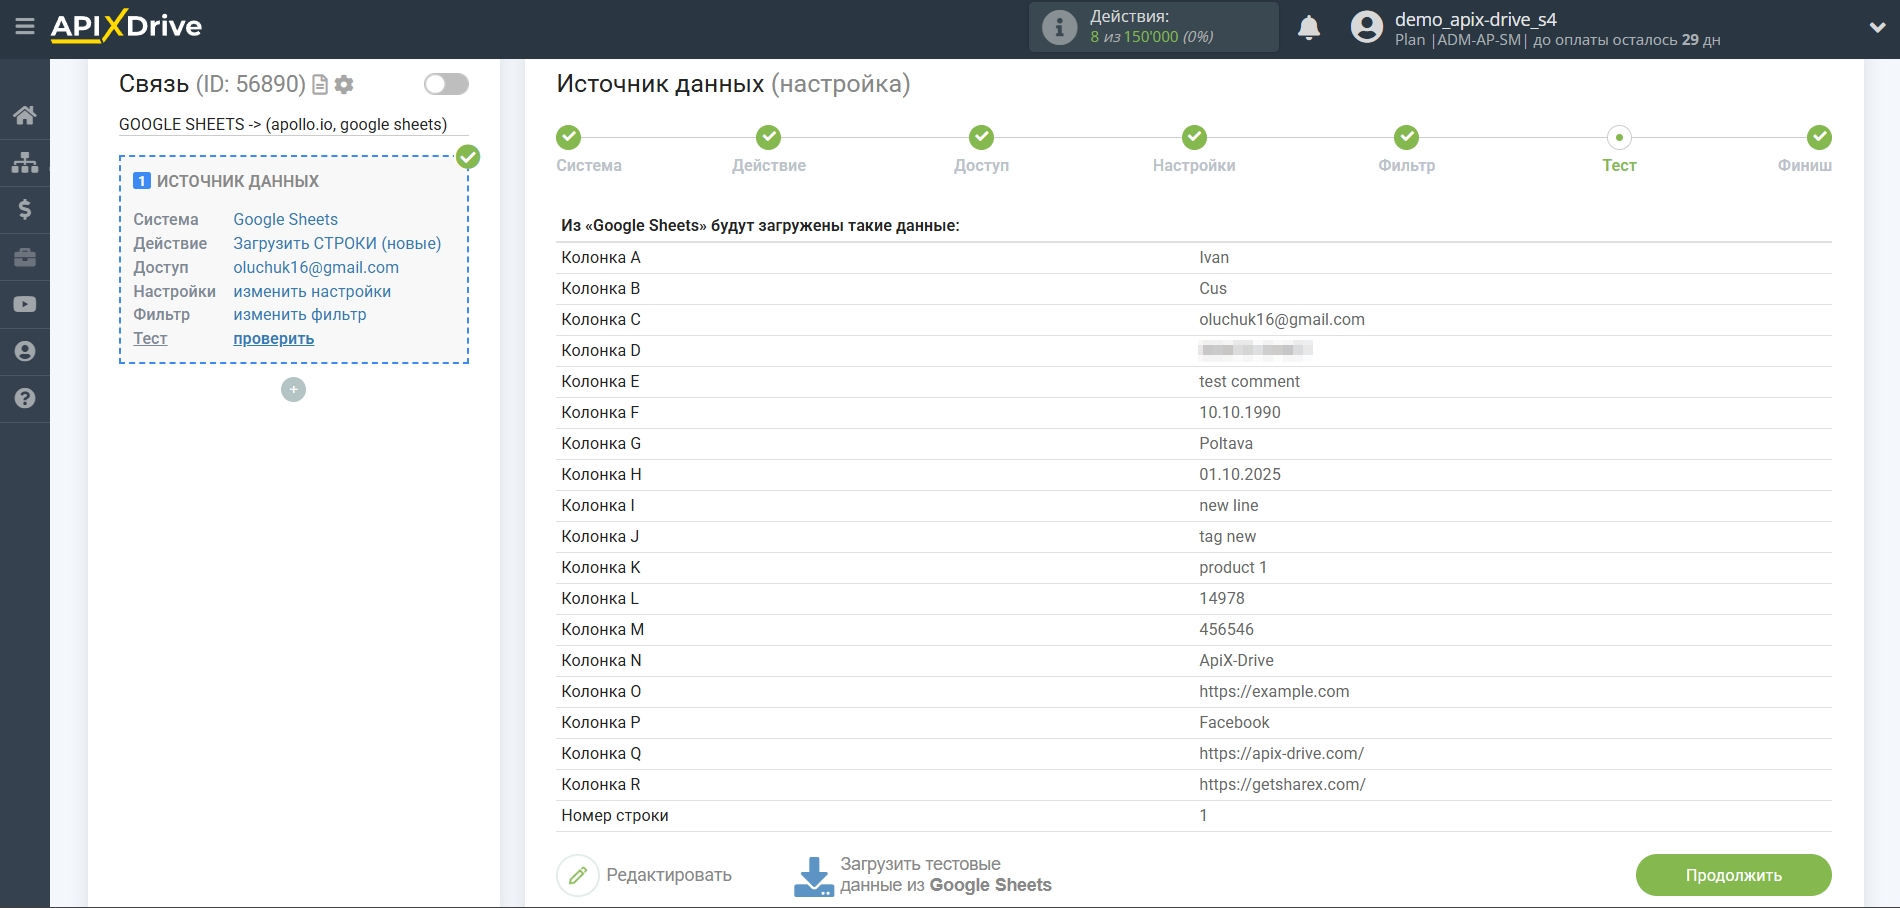Screen dimensions: 1900x908
Task: Click the actions info icon
Action: (1060, 27)
